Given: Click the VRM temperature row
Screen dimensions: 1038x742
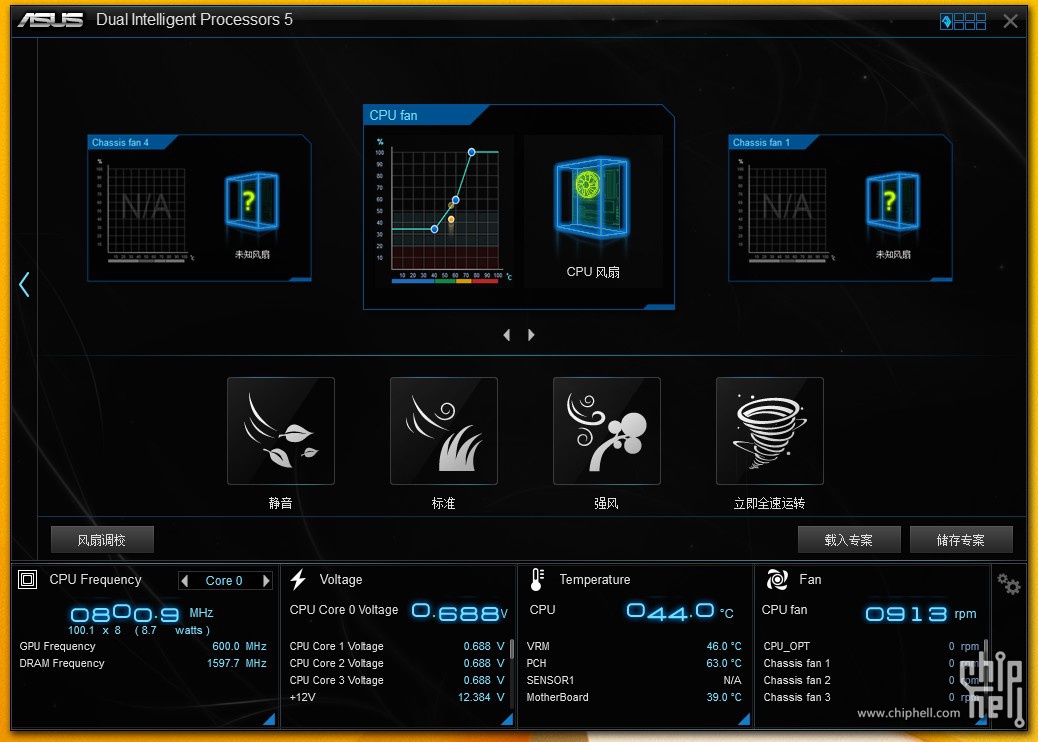Looking at the screenshot, I should click(x=634, y=646).
